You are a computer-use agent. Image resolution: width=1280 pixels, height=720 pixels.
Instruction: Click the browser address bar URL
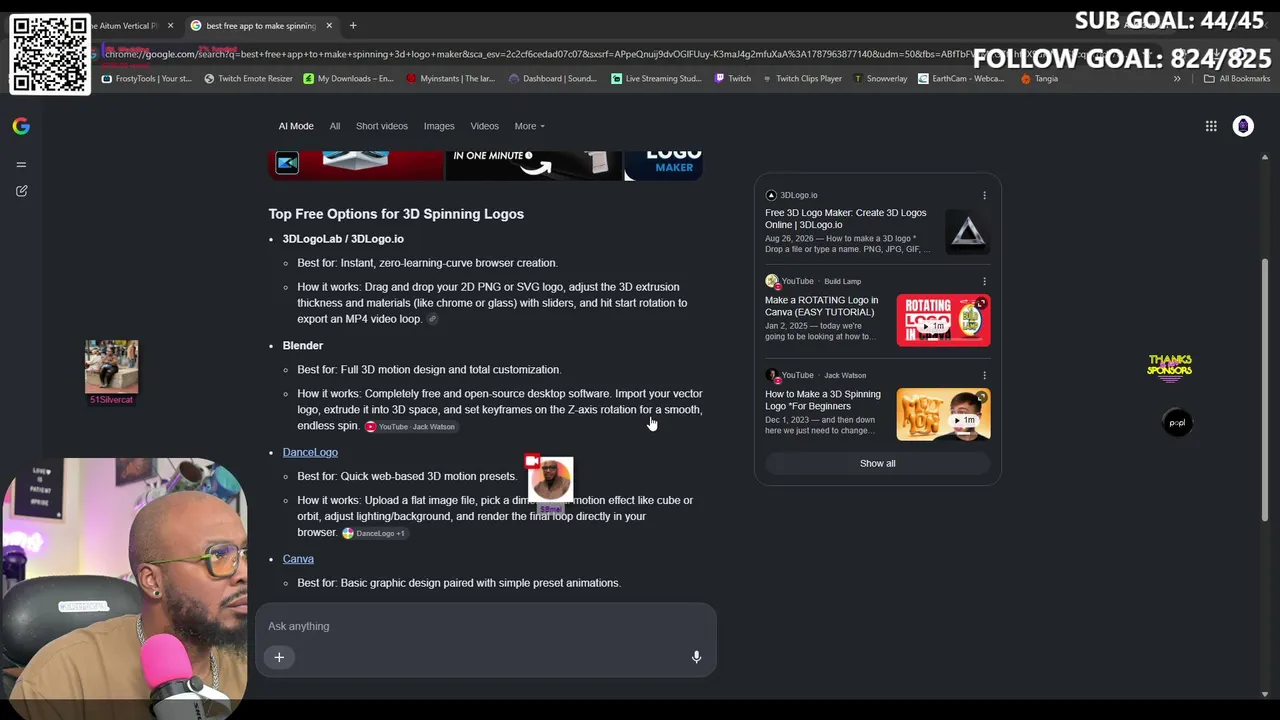point(540,54)
